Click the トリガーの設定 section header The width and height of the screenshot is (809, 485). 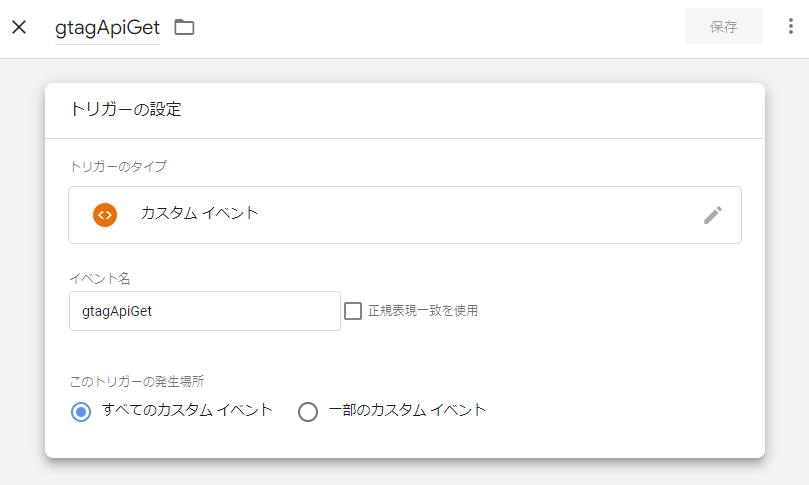pos(125,110)
